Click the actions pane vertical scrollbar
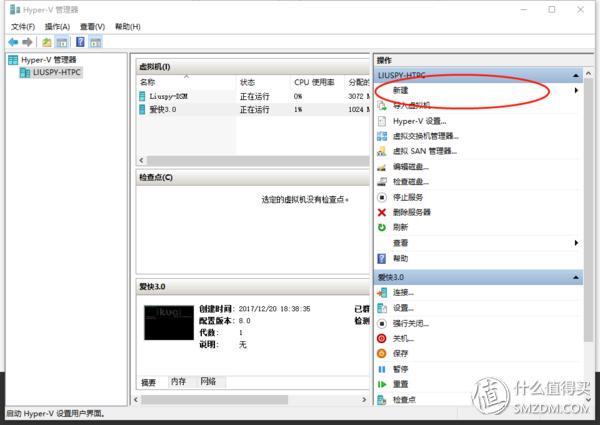 point(589,210)
